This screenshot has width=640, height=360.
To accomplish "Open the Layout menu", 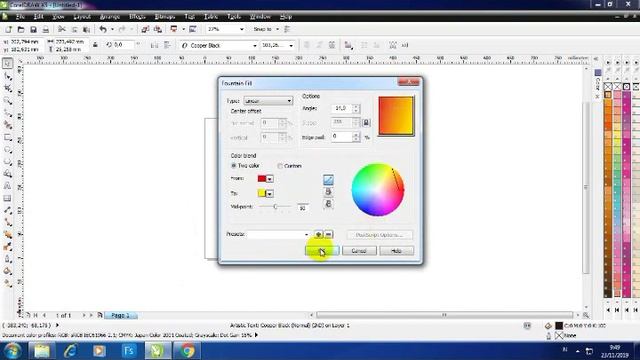I will [x=82, y=17].
